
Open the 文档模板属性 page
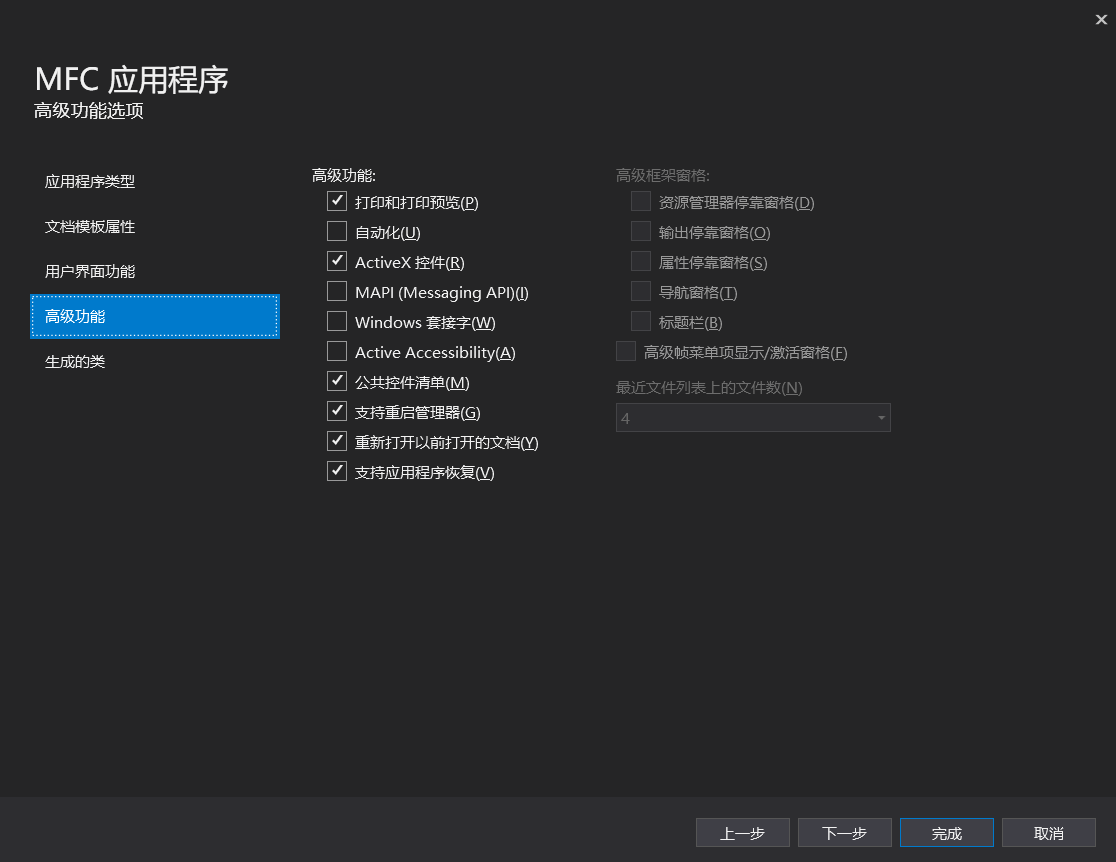point(90,227)
